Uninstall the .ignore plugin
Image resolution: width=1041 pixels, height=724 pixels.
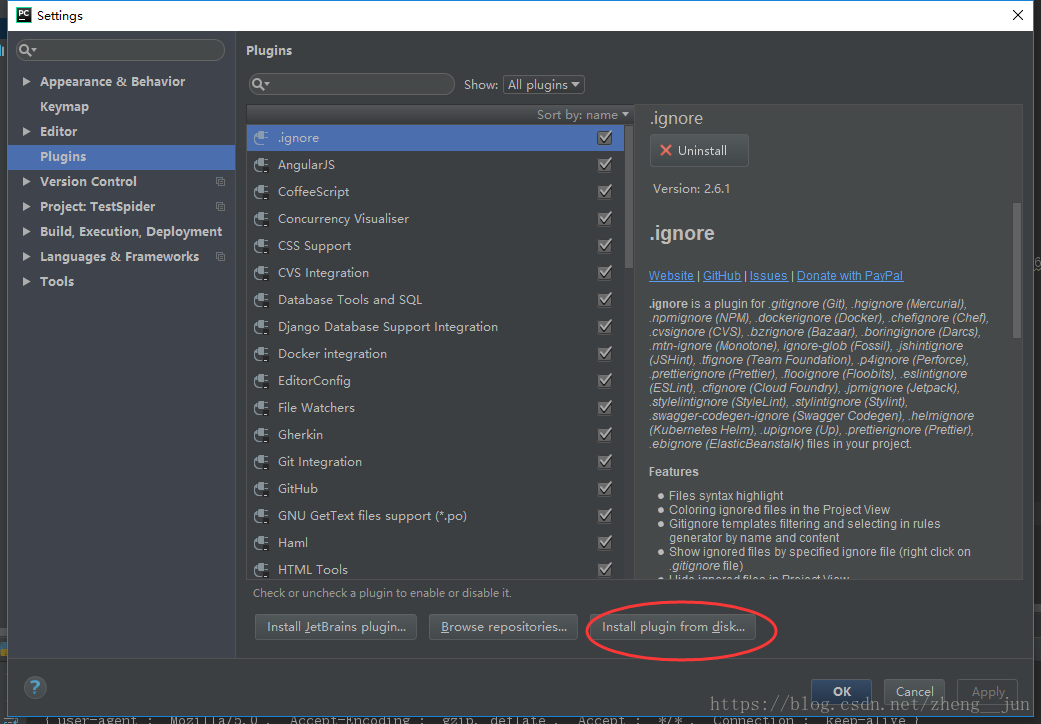[699, 151]
